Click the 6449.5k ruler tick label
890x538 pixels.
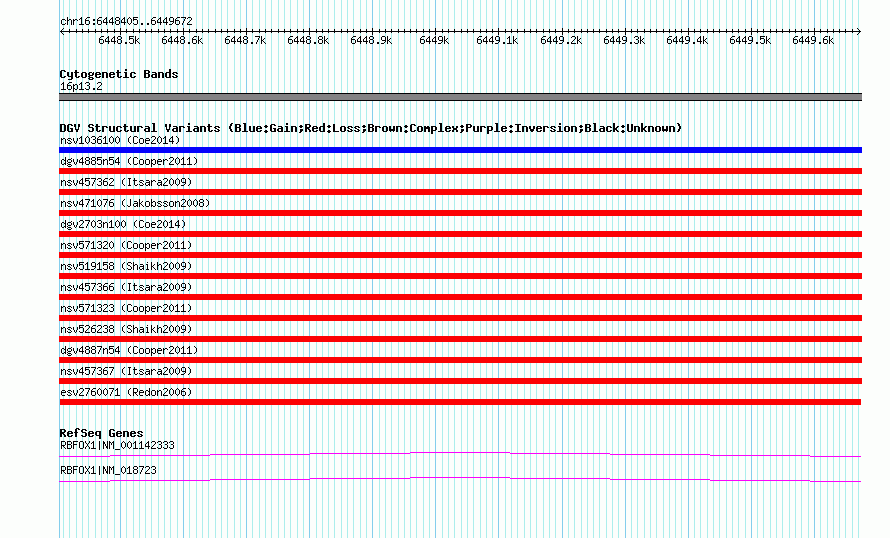tap(750, 41)
